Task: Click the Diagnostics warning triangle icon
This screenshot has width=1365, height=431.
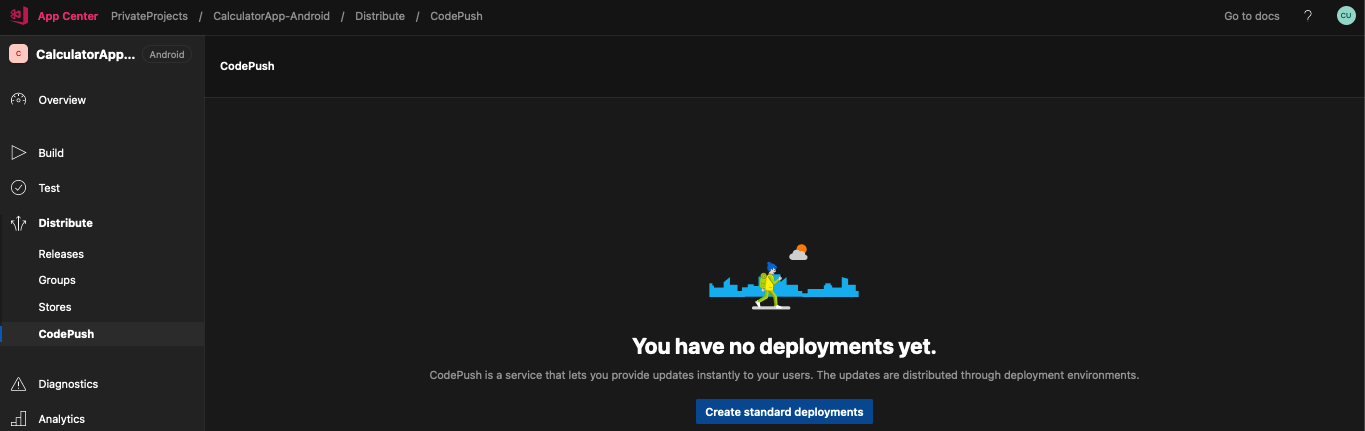Action: pos(18,384)
